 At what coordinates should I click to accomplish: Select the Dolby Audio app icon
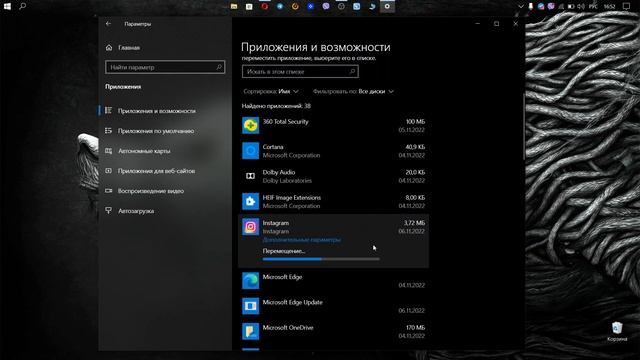(251, 176)
